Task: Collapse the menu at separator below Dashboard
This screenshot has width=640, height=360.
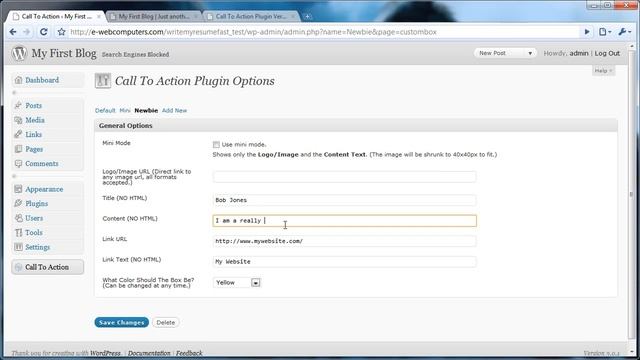Action: tap(47, 93)
